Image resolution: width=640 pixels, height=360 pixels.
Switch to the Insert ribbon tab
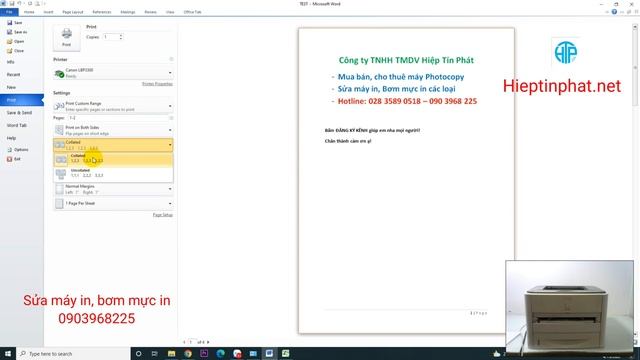click(48, 12)
